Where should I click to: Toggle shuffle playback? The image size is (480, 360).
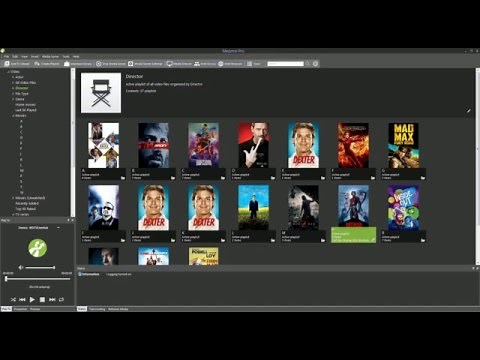click(13, 299)
